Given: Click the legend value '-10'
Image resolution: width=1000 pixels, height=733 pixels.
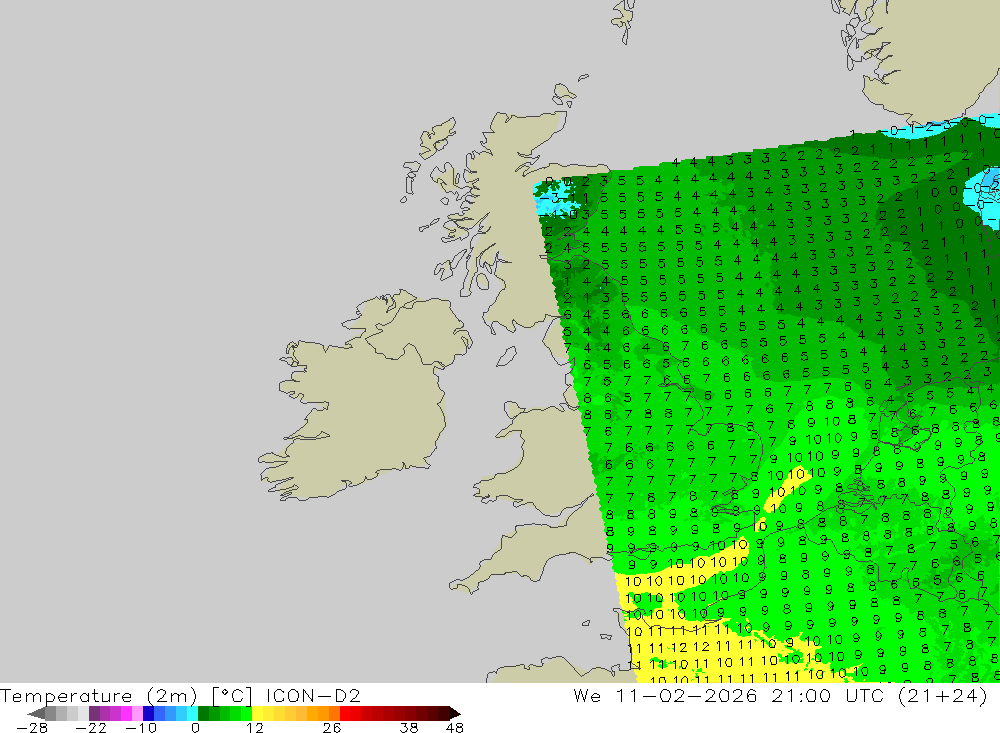Looking at the screenshot, I should tap(141, 727).
